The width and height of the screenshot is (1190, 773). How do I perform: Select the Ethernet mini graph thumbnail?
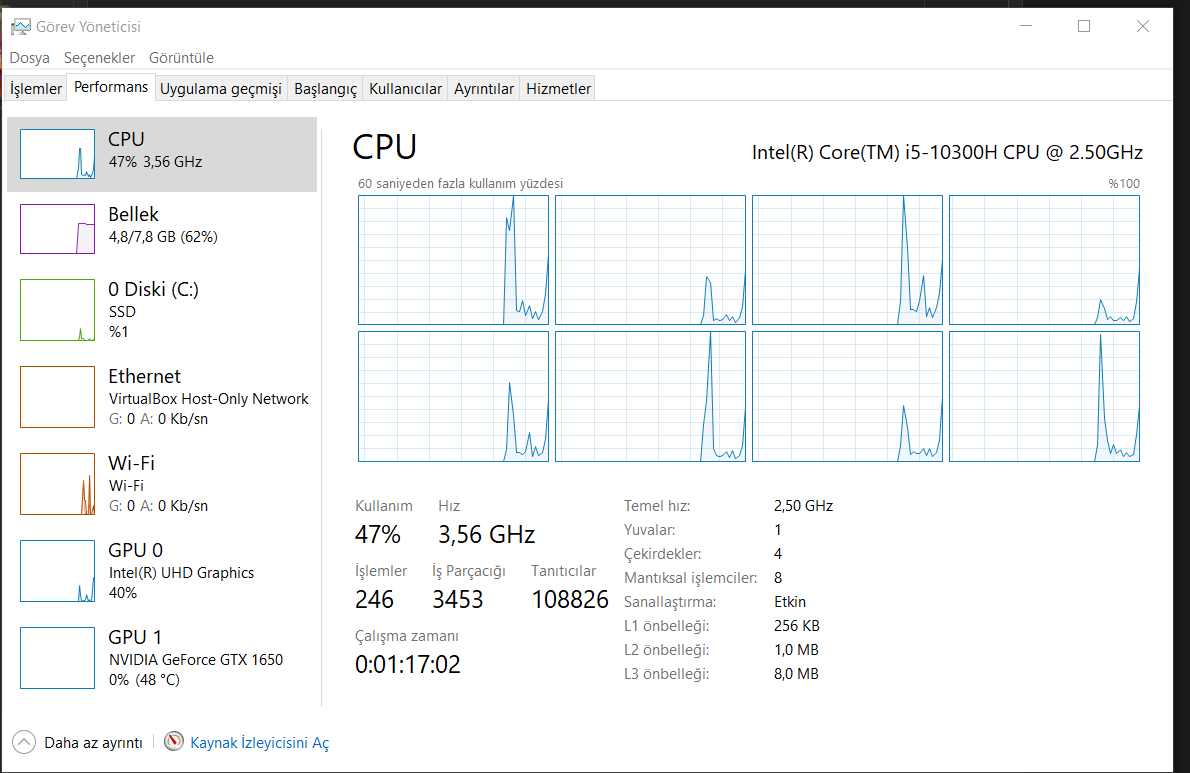(58, 397)
